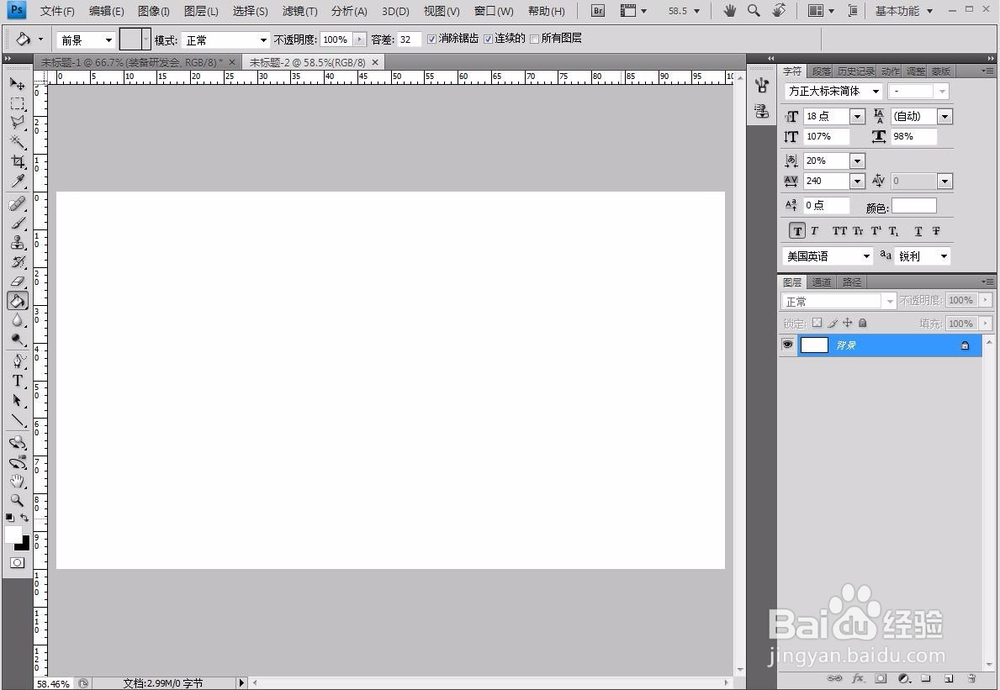Select the Rectangular Marquee tool

(17, 103)
